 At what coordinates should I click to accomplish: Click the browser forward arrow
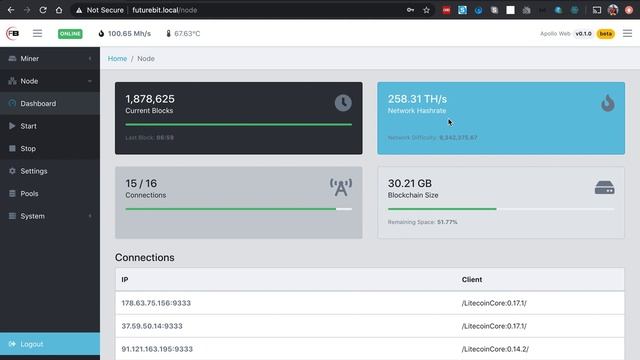[27, 10]
